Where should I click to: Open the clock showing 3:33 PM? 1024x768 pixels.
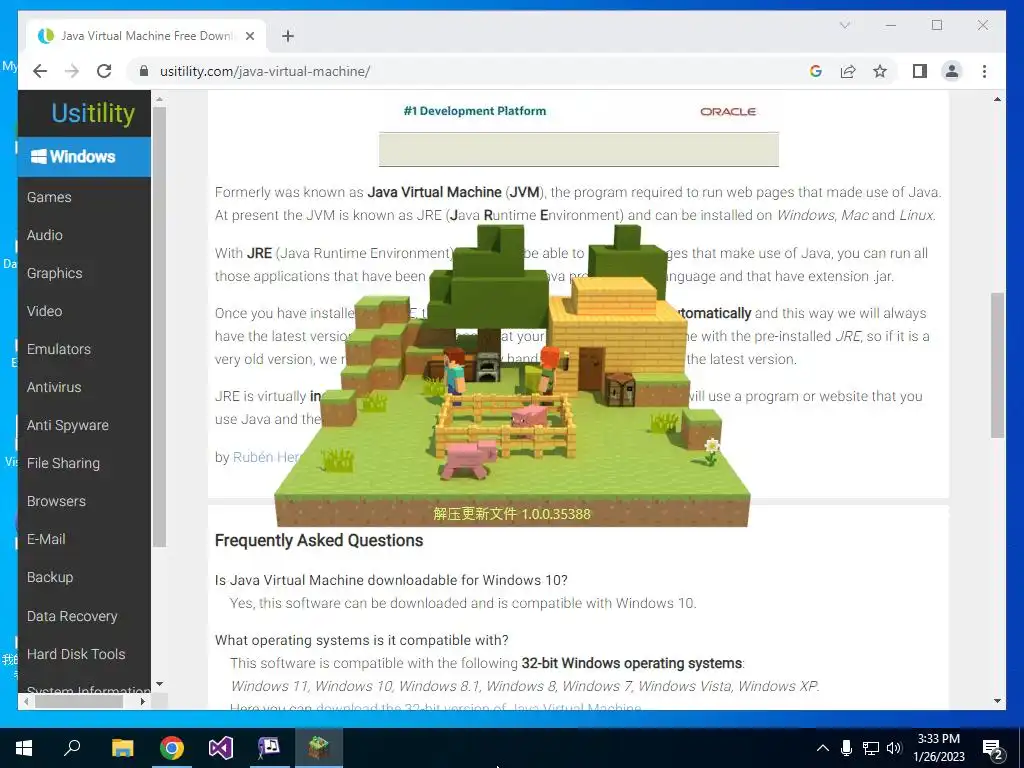939,748
